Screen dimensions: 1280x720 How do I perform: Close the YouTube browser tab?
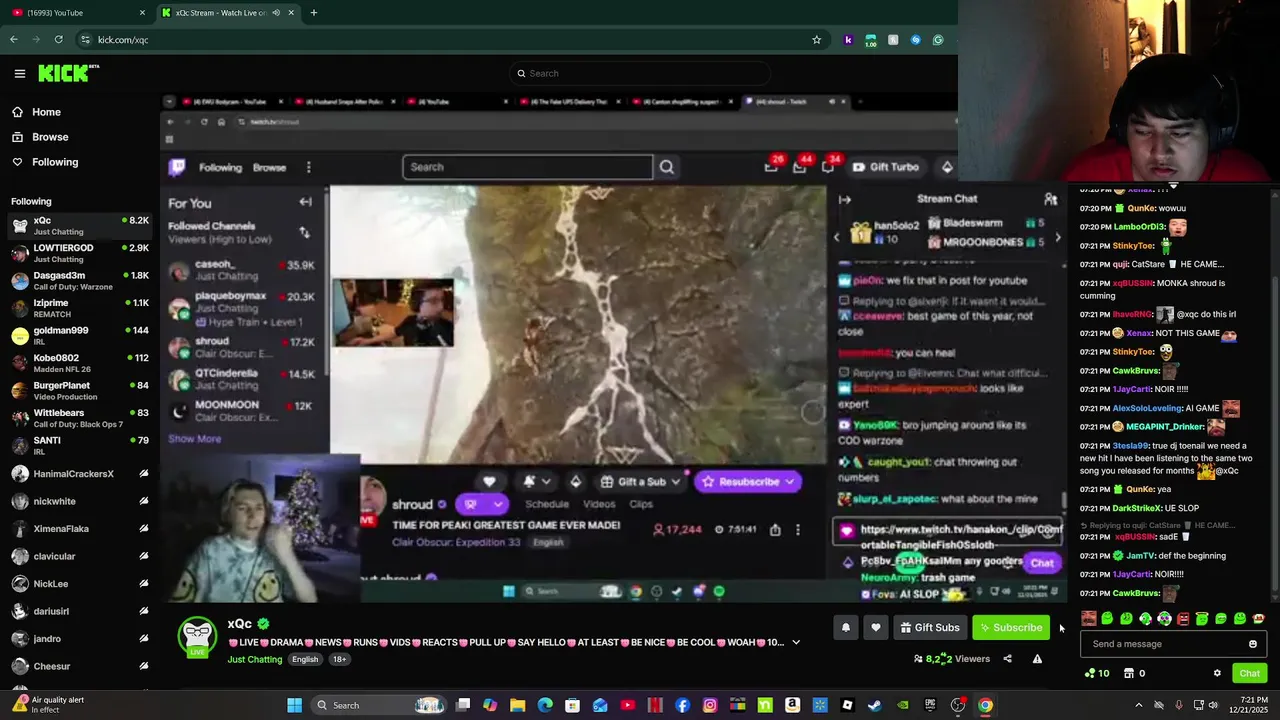click(141, 13)
